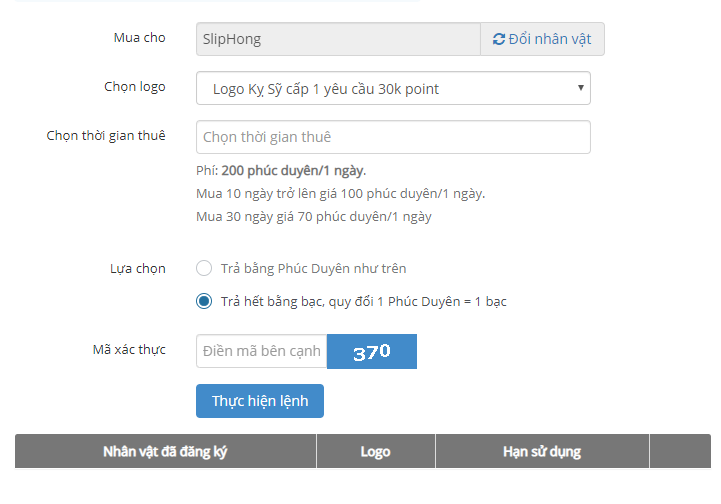Click the refresh icon beside Đổi nhân vật
Image resolution: width=721 pixels, height=504 pixels.
click(x=499, y=39)
